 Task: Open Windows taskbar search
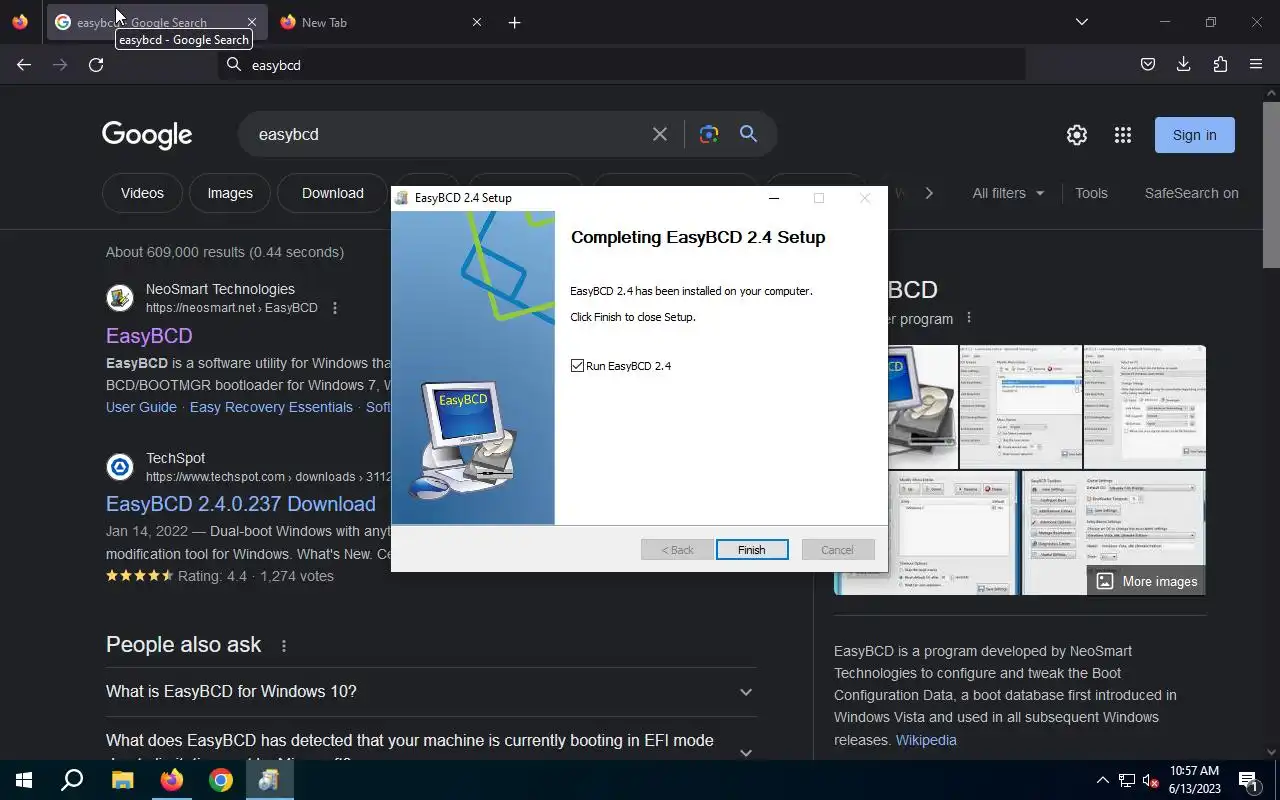[72, 780]
